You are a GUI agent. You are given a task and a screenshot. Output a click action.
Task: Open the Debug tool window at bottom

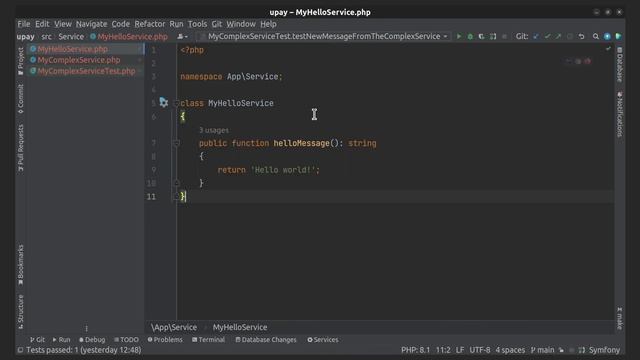[x=92, y=340]
